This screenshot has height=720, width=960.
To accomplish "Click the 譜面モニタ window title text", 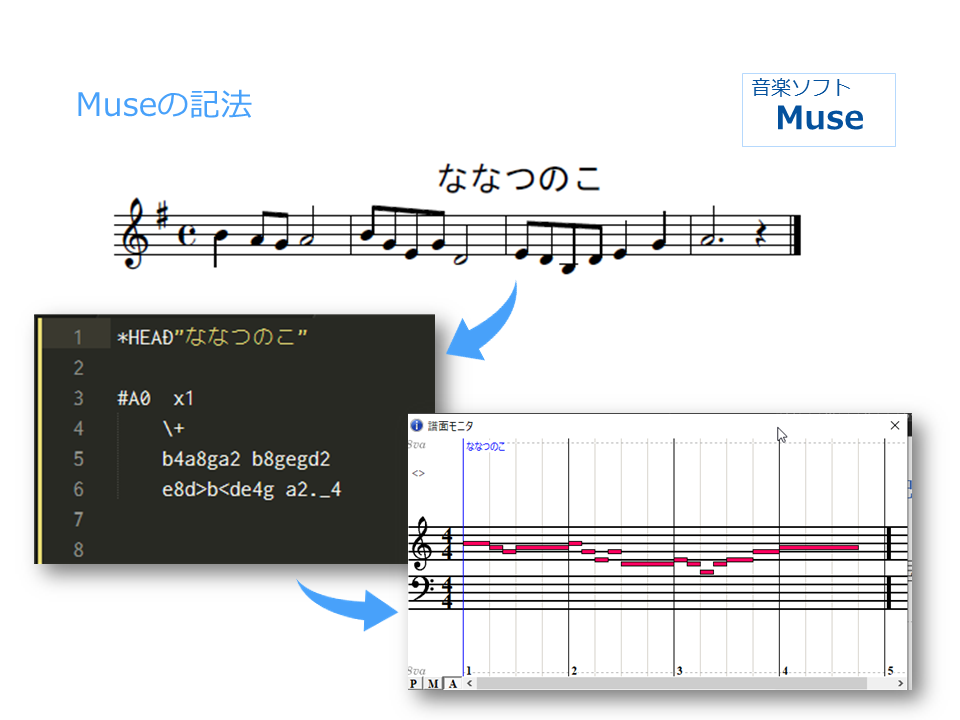I will [450, 426].
